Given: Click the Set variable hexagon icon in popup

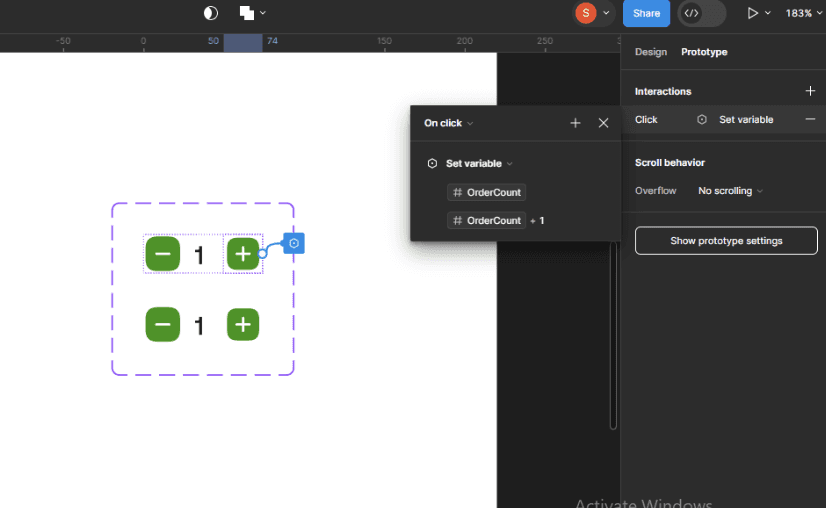Looking at the screenshot, I should [x=432, y=163].
